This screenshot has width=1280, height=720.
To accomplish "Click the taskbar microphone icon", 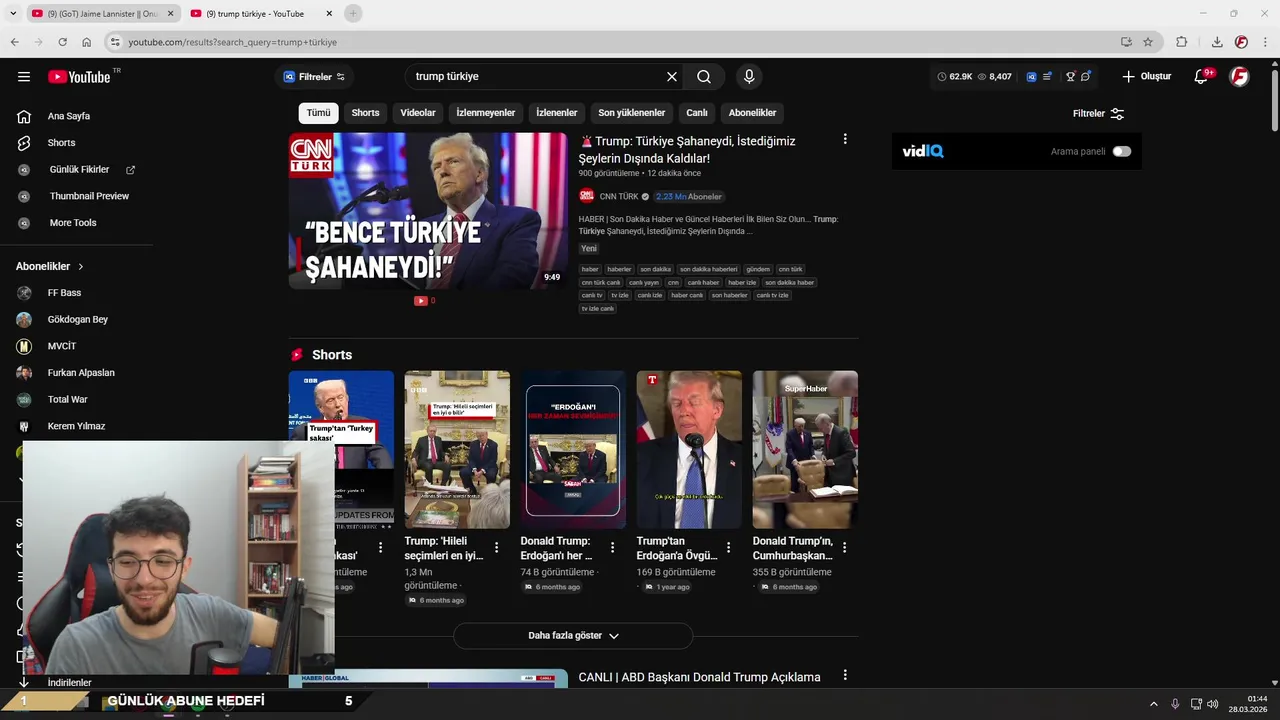I will click(x=1175, y=704).
